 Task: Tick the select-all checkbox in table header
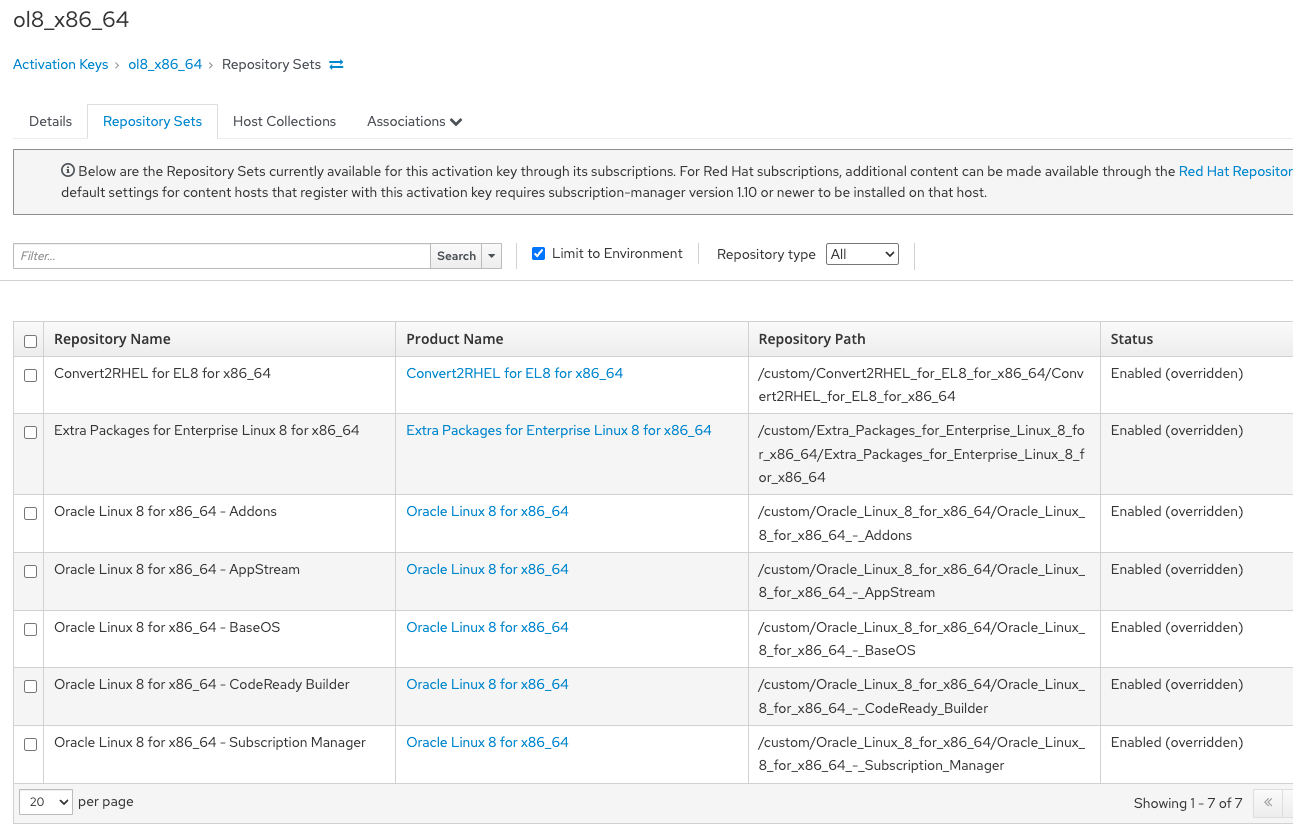tap(30, 341)
